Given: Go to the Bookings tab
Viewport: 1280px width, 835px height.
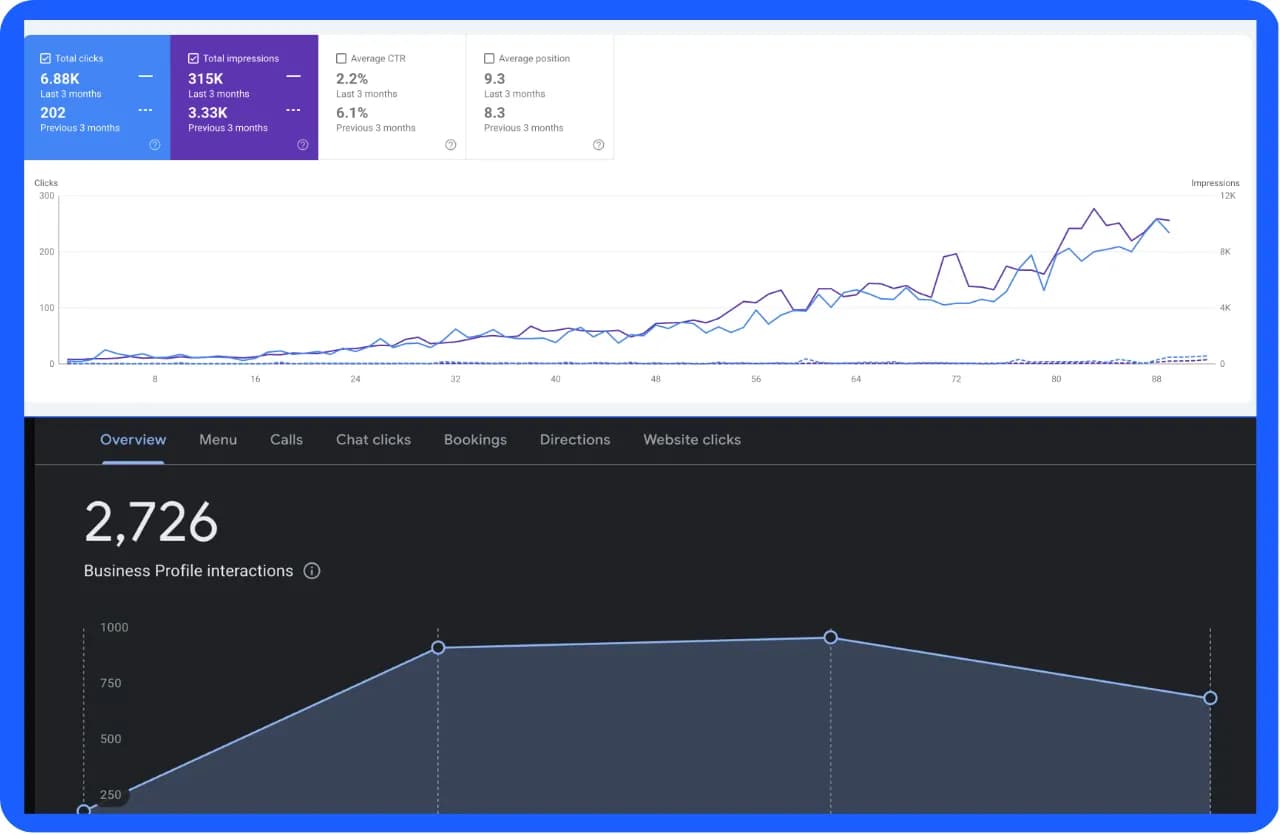Looking at the screenshot, I should coord(475,440).
